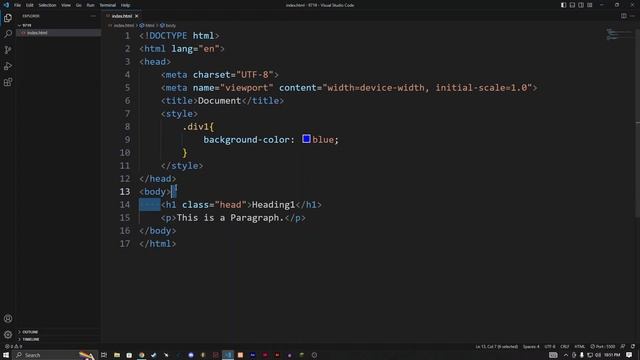Toggle the secondary side bar layout icon

(x=581, y=5)
